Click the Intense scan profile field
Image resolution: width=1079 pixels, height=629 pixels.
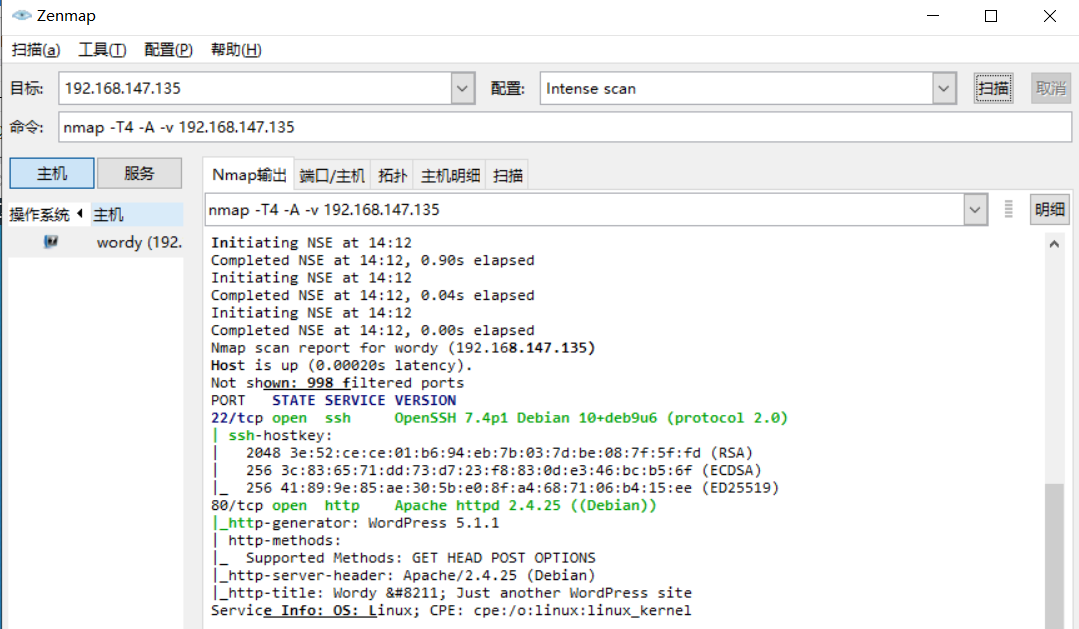736,88
